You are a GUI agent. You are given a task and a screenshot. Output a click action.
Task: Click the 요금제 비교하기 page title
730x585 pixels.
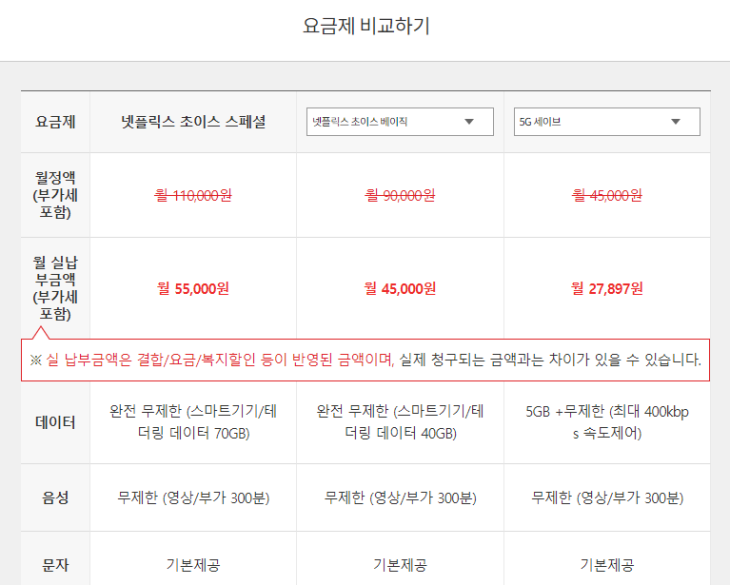click(x=366, y=26)
